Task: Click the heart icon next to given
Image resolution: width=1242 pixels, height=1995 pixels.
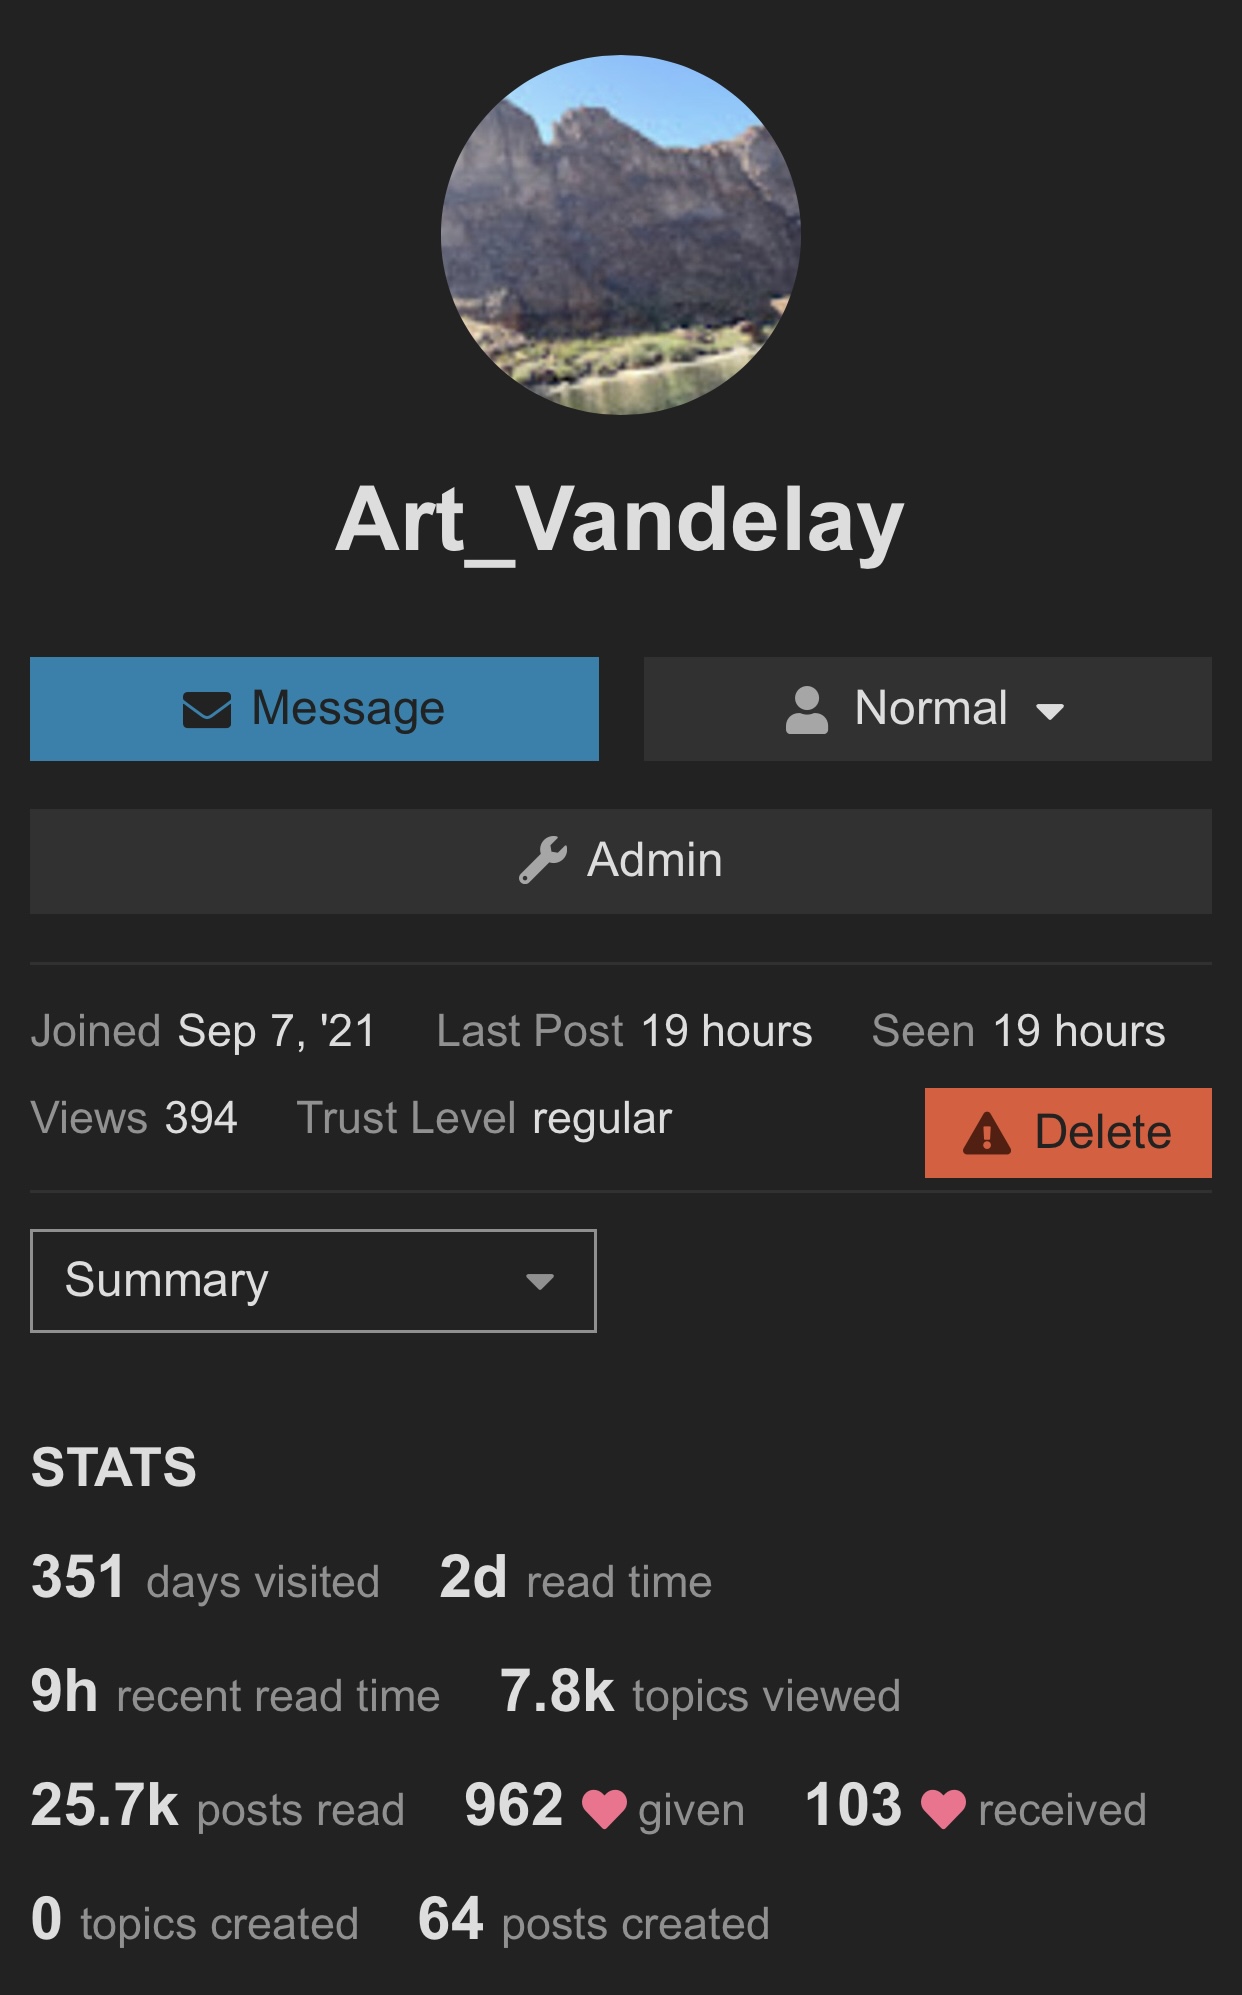Action: click(604, 1809)
